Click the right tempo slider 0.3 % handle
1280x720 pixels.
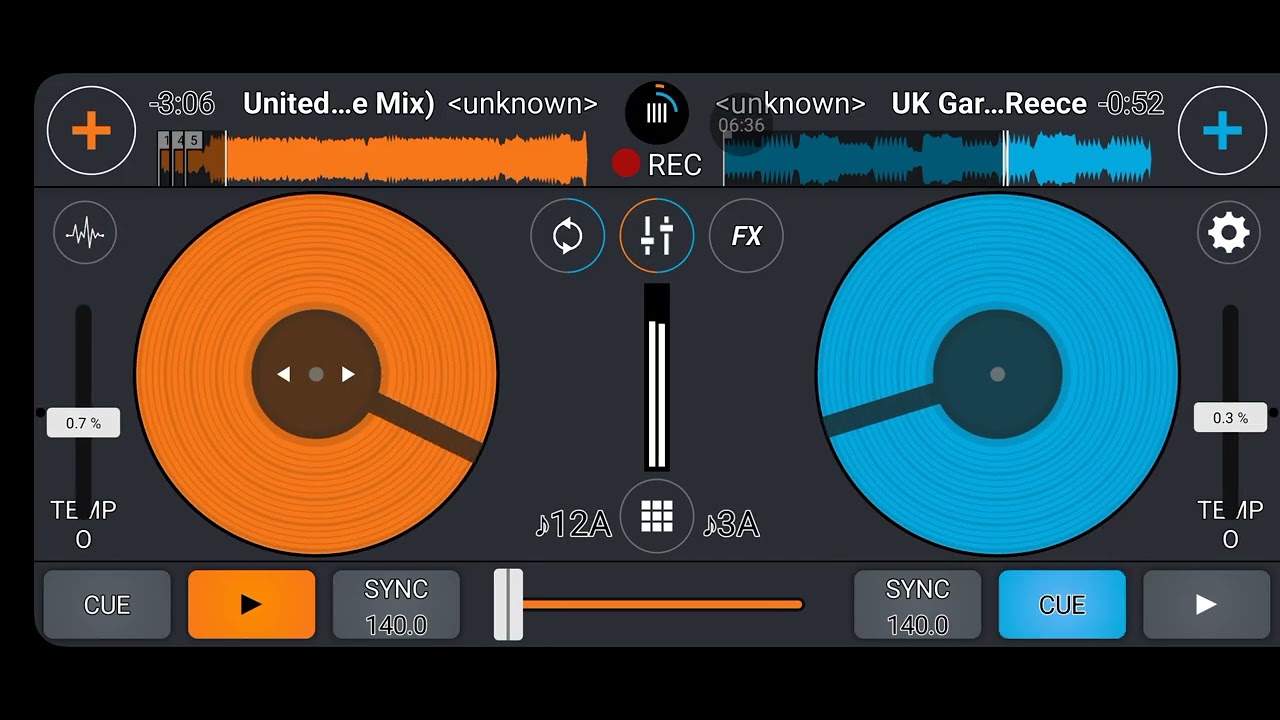1231,418
